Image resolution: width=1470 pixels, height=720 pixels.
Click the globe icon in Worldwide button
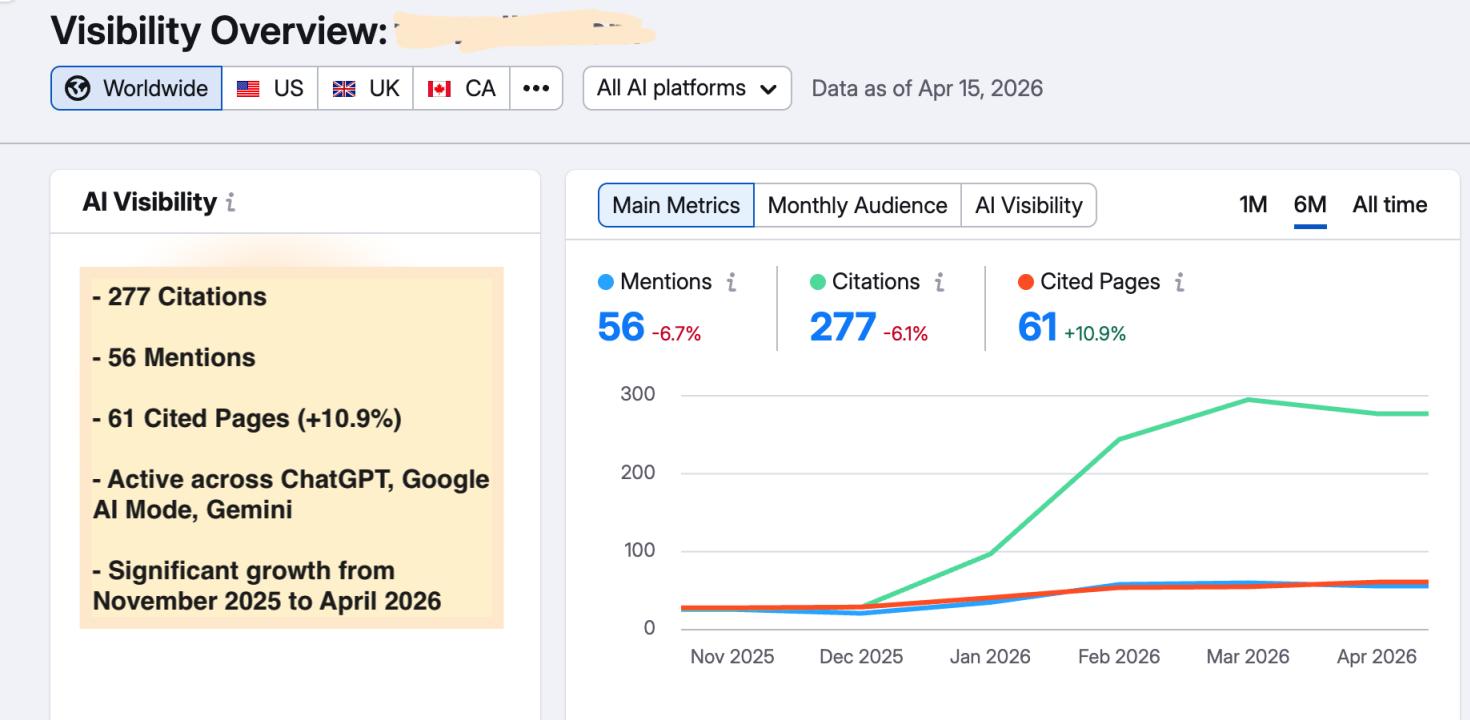(x=75, y=88)
